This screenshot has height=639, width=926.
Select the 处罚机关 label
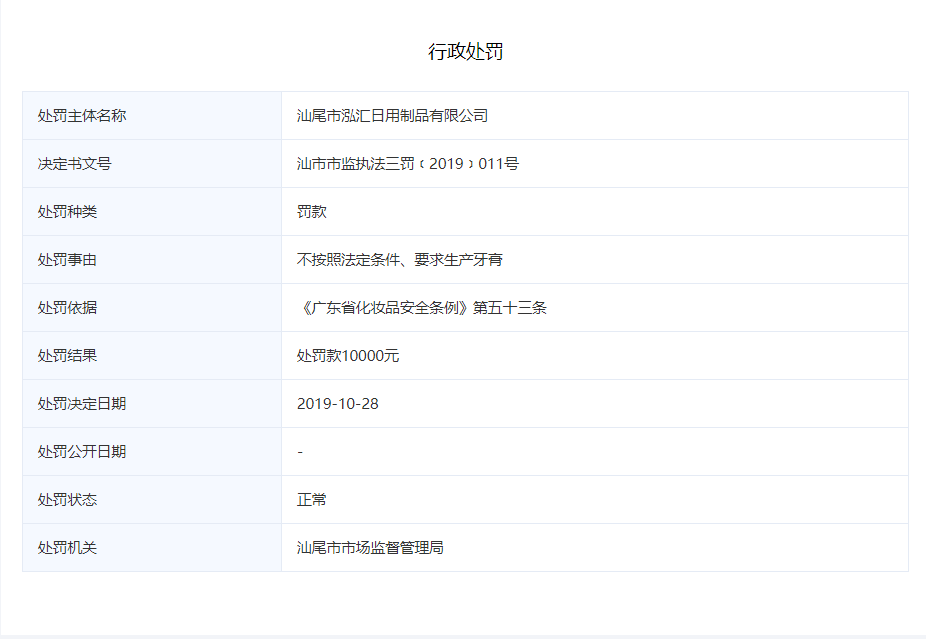[67, 547]
